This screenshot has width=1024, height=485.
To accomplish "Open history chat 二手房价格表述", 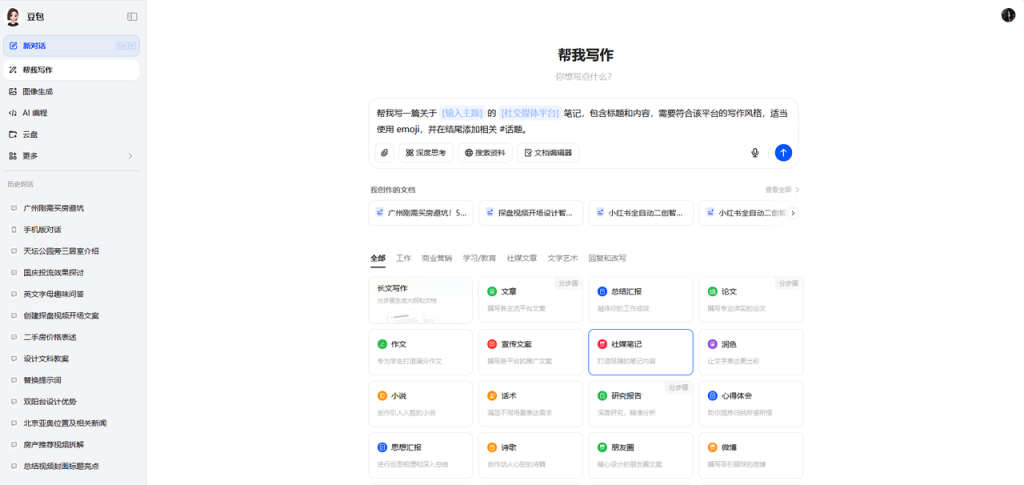I will tap(71, 337).
